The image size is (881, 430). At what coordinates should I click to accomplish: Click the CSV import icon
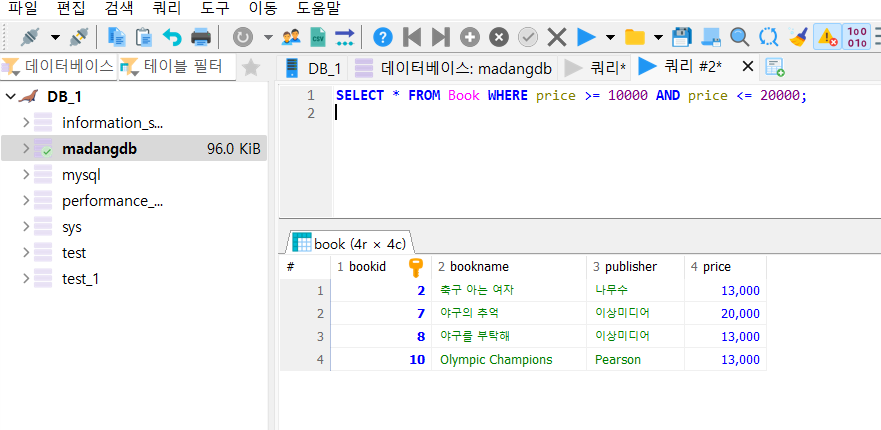[319, 38]
